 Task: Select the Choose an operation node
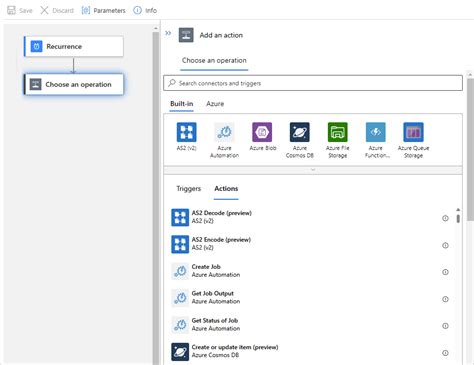tap(74, 84)
